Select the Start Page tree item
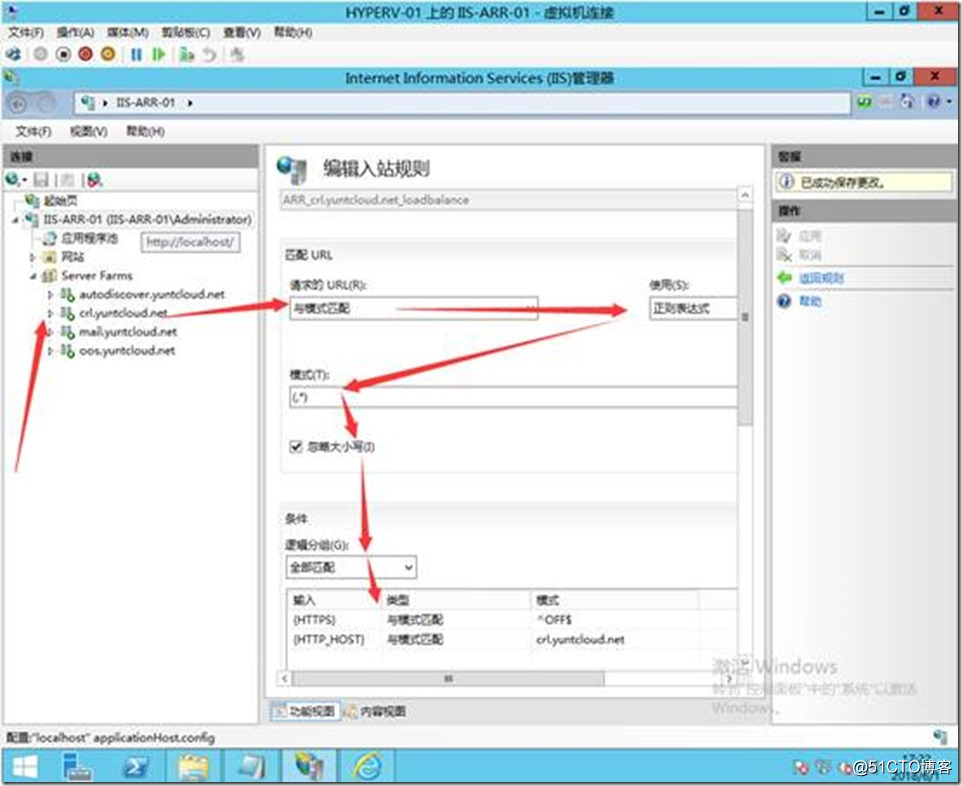 pyautogui.click(x=60, y=201)
